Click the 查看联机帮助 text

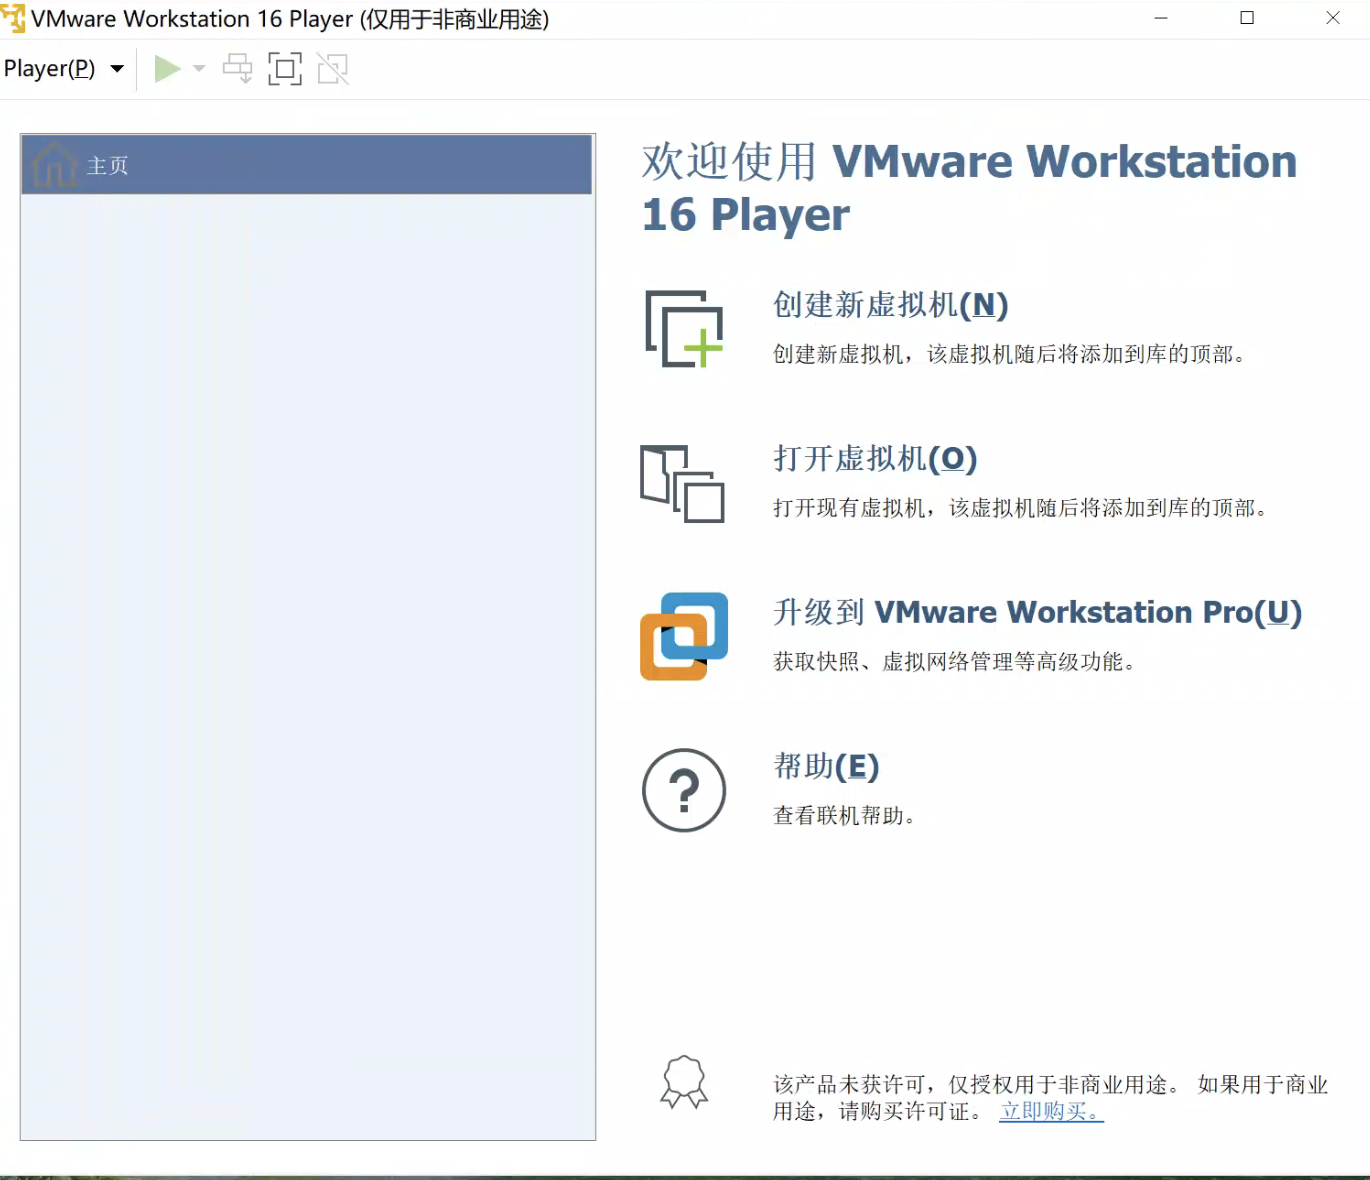point(845,816)
